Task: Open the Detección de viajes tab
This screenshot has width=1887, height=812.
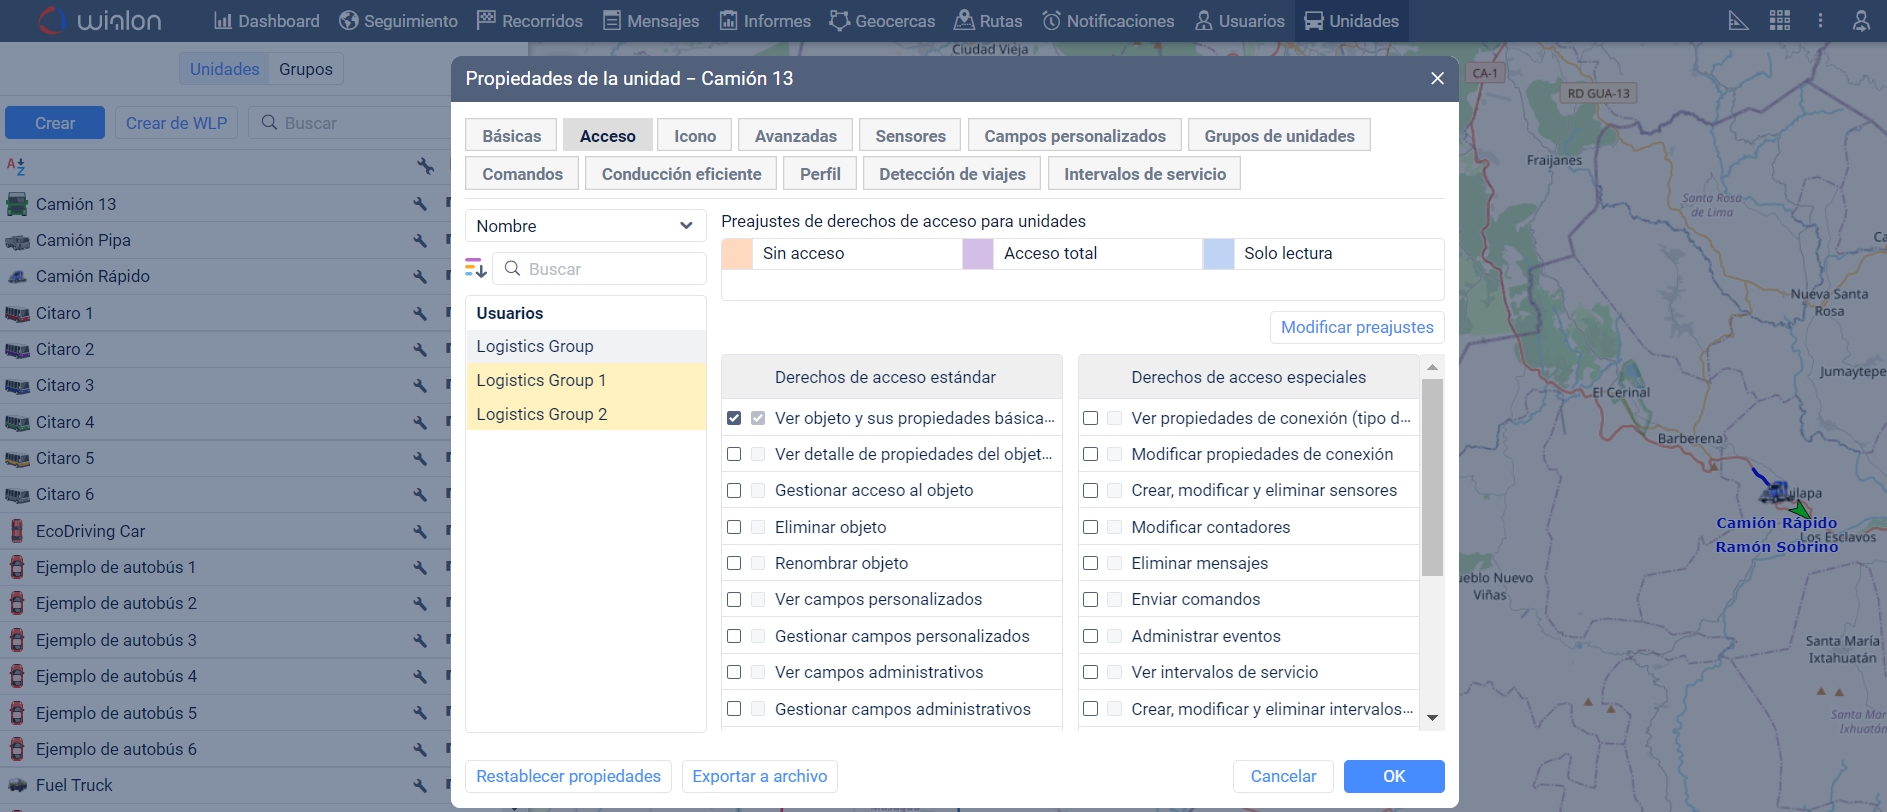Action: pos(951,174)
